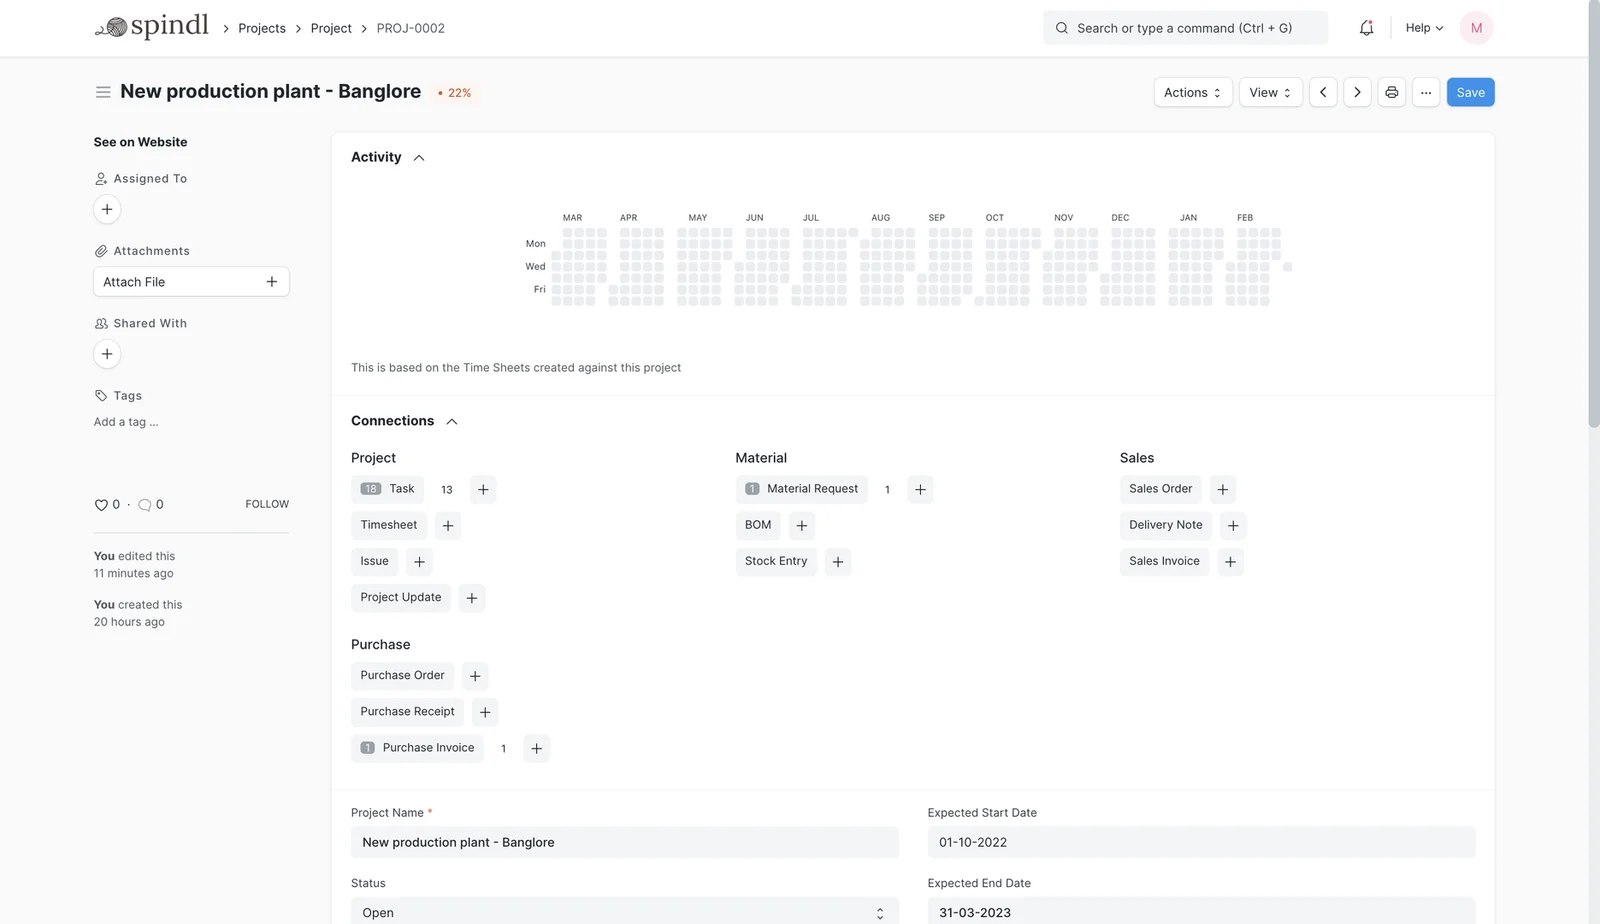This screenshot has width=1600, height=924.
Task: Open the Actions dropdown
Action: click(1193, 92)
